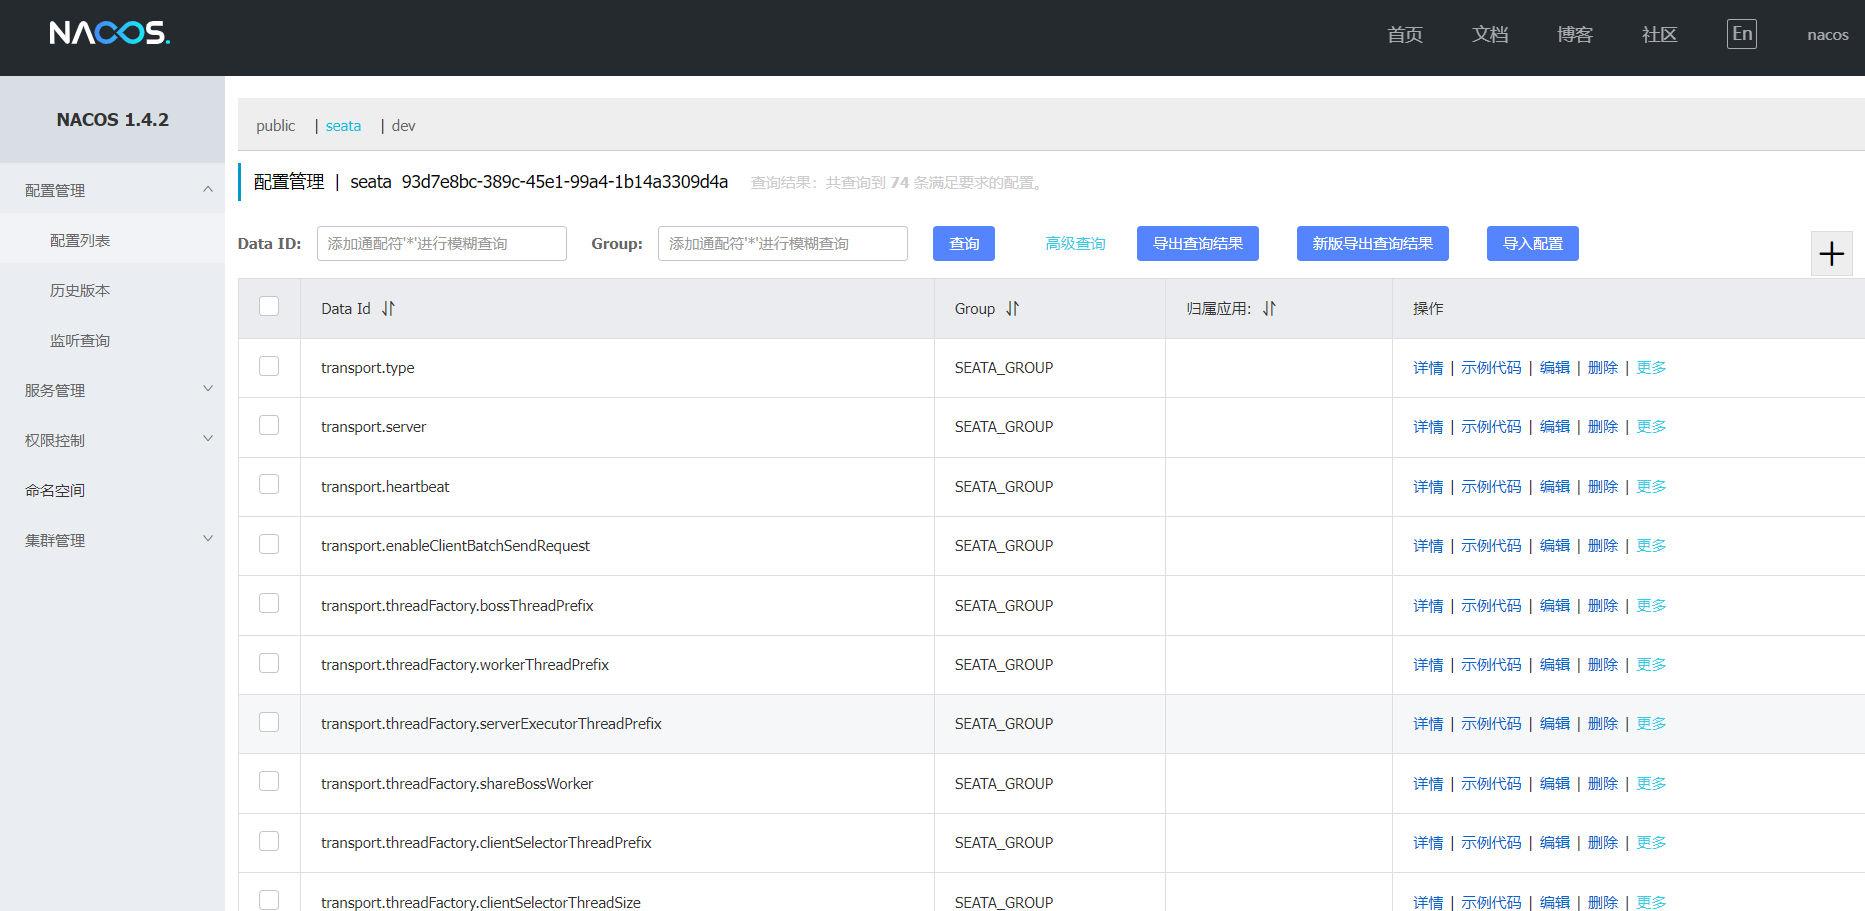The image size is (1865, 911).
Task: Click 编辑 for the clientSelectorThreadSize row
Action: point(1555,902)
